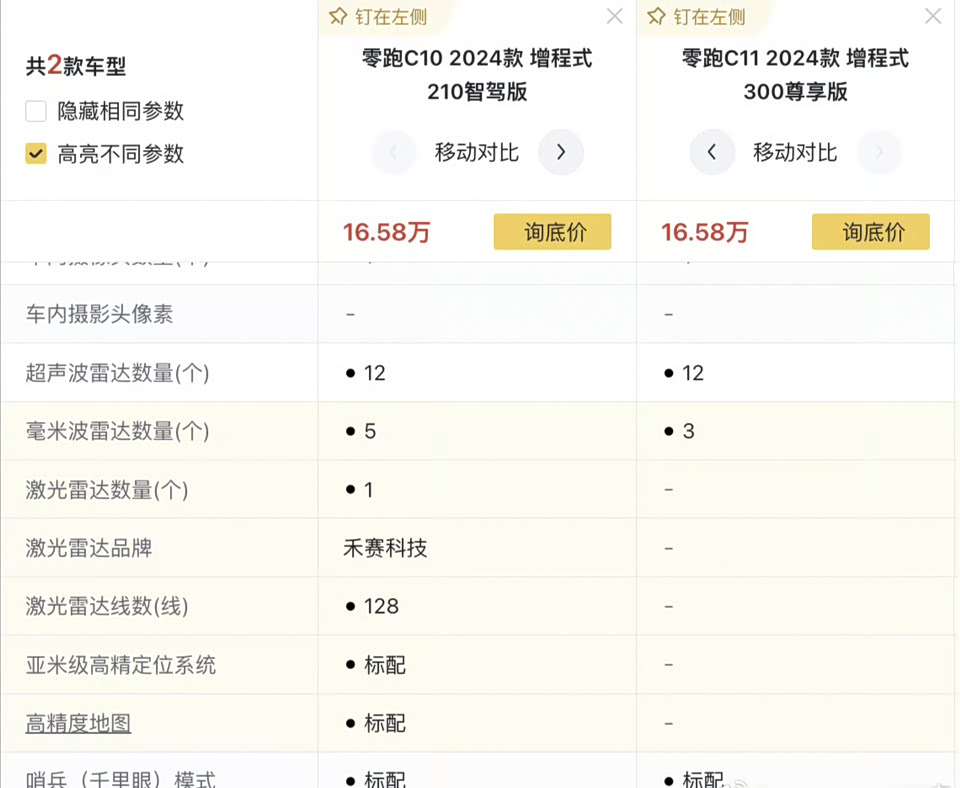Select the 16.58万 price under 零跑C10
This screenshot has height=788, width=960.
pyautogui.click(x=386, y=233)
